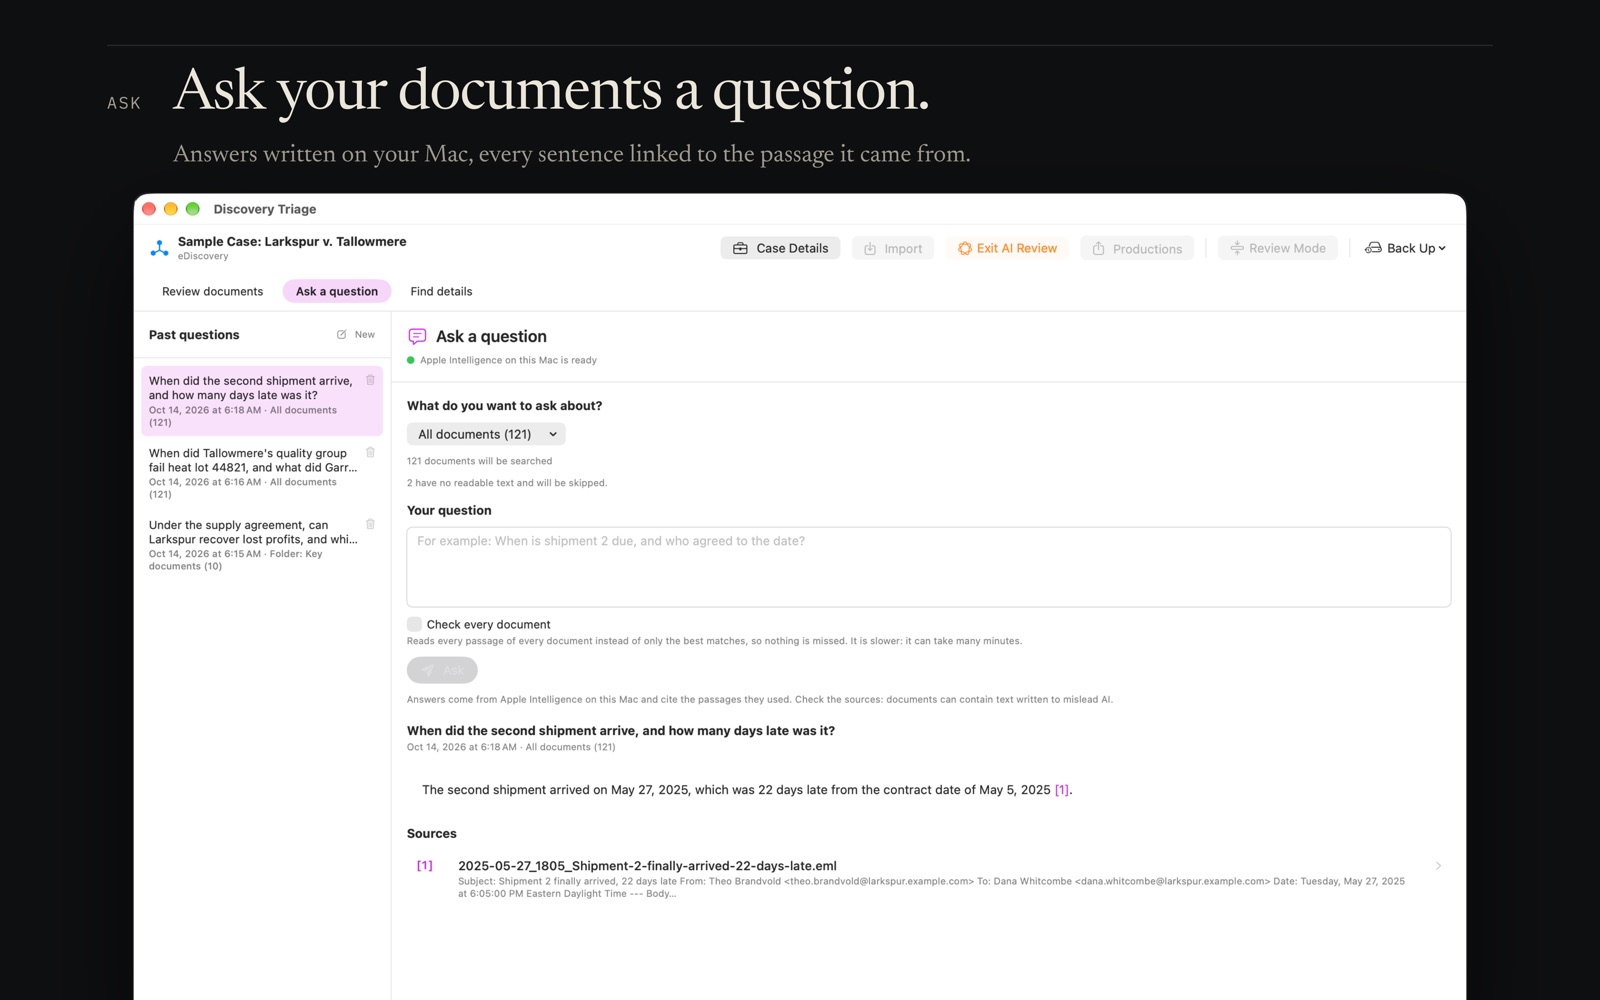Click the Ask send button
The width and height of the screenshot is (1600, 1000).
[x=442, y=670]
